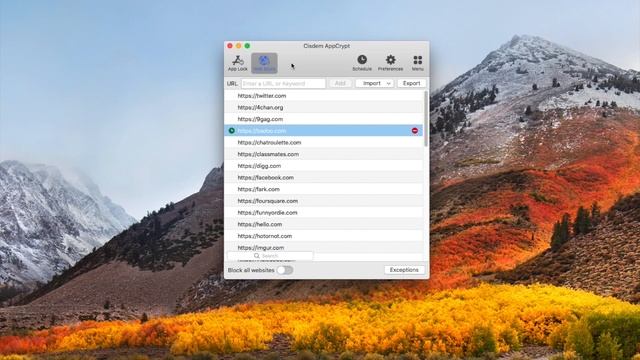Expand the Import dropdown
The image size is (640, 360).
click(374, 83)
